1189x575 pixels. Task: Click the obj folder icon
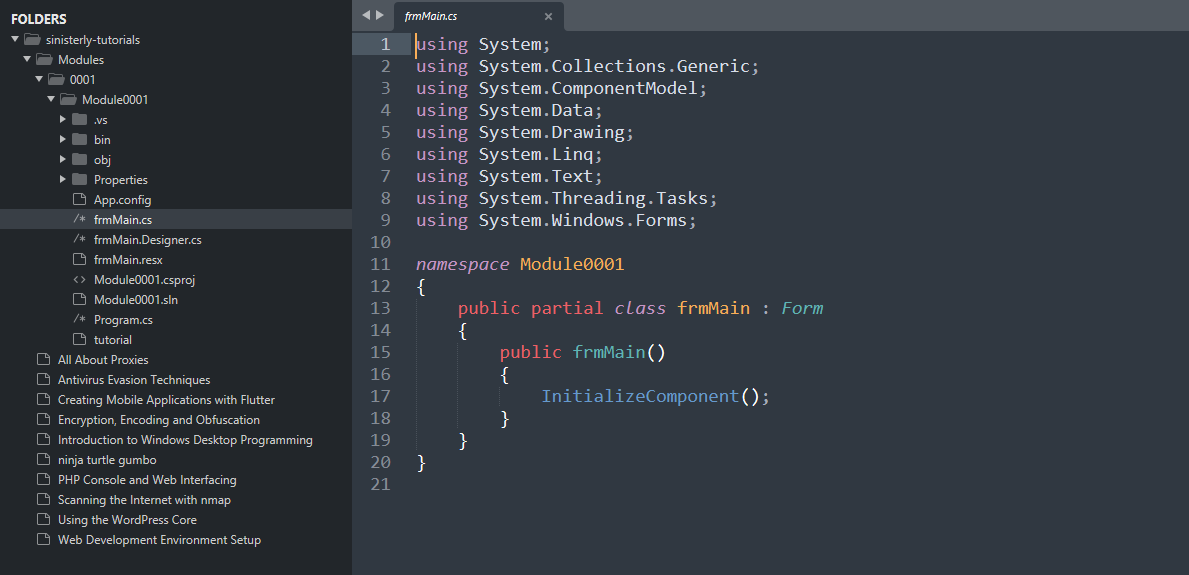coord(80,159)
